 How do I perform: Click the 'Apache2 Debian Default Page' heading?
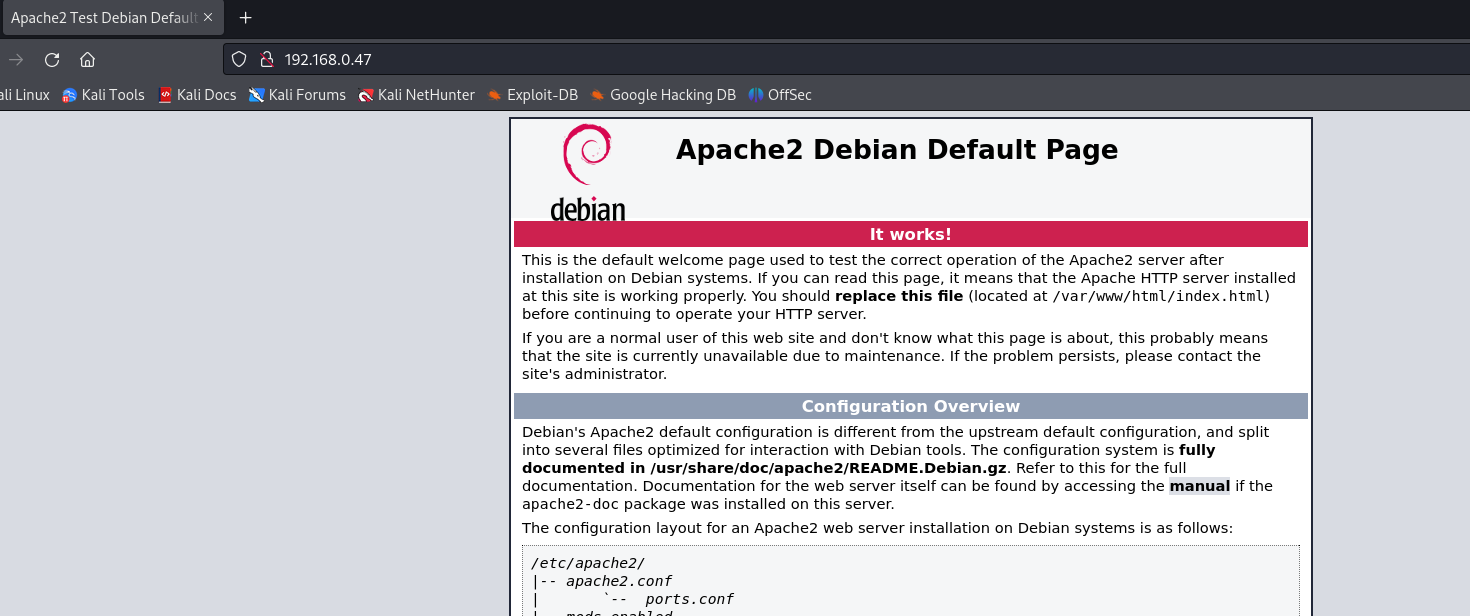tap(897, 150)
